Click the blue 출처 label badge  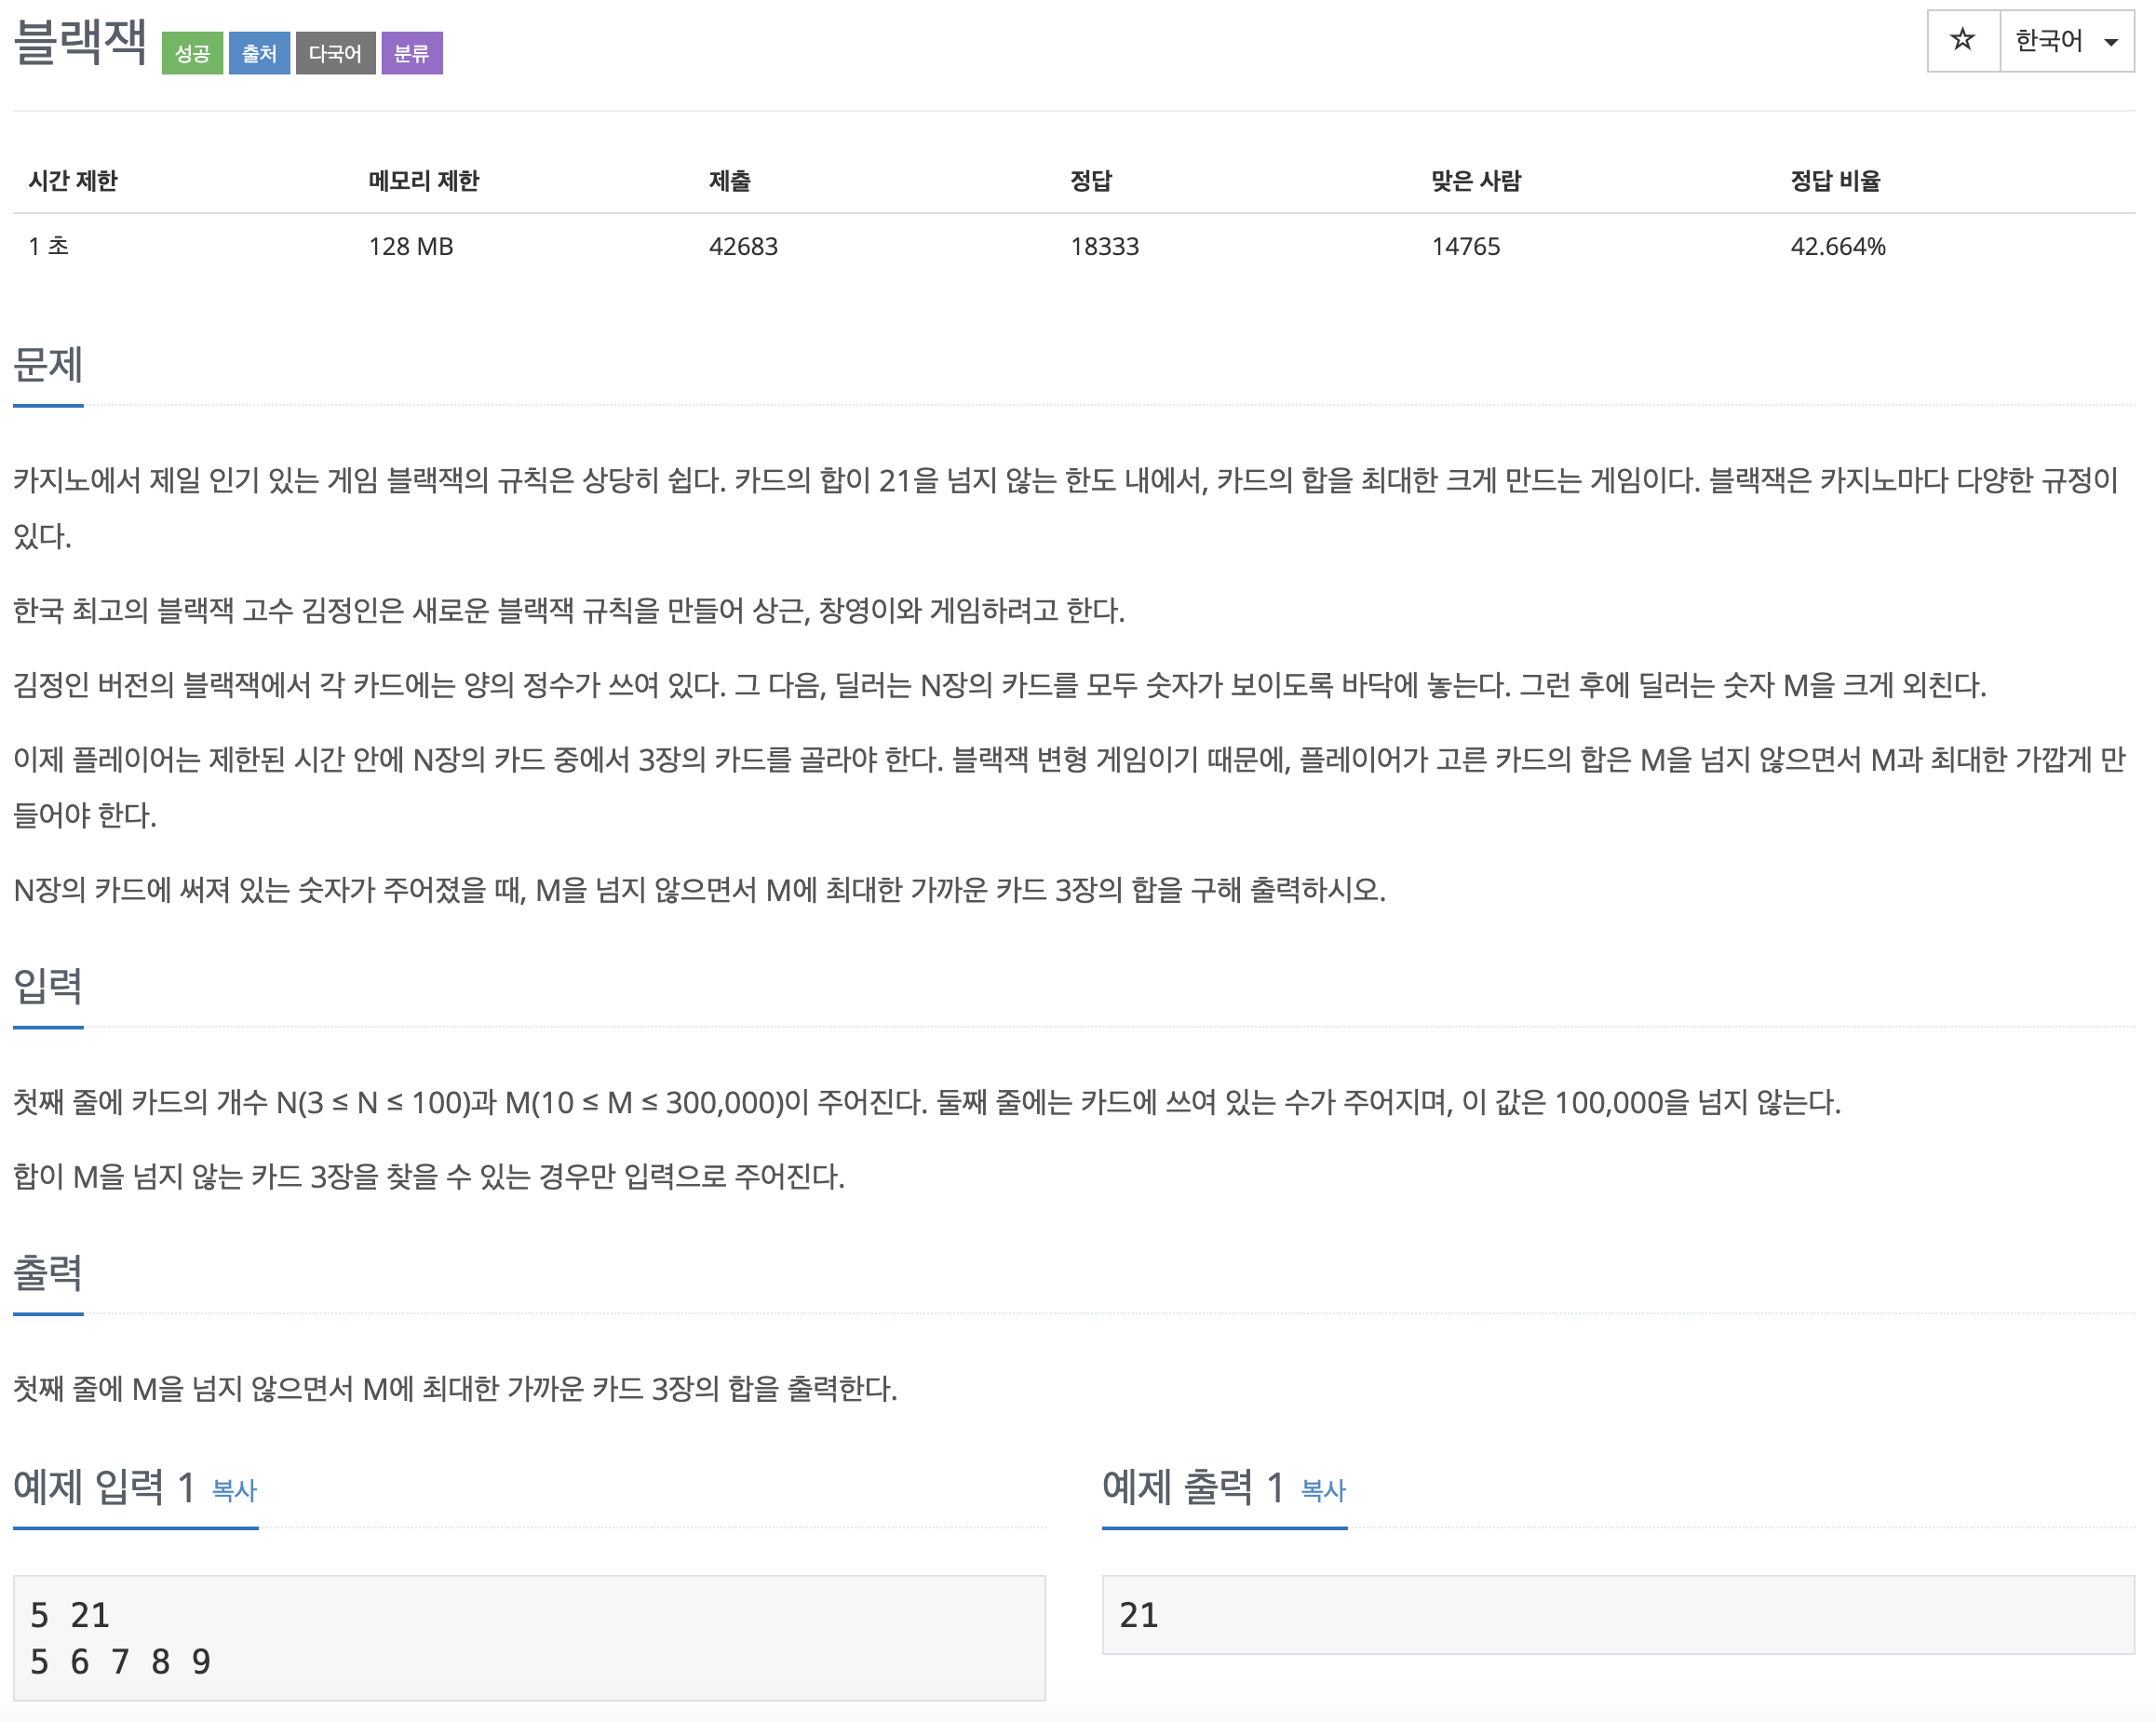point(259,53)
